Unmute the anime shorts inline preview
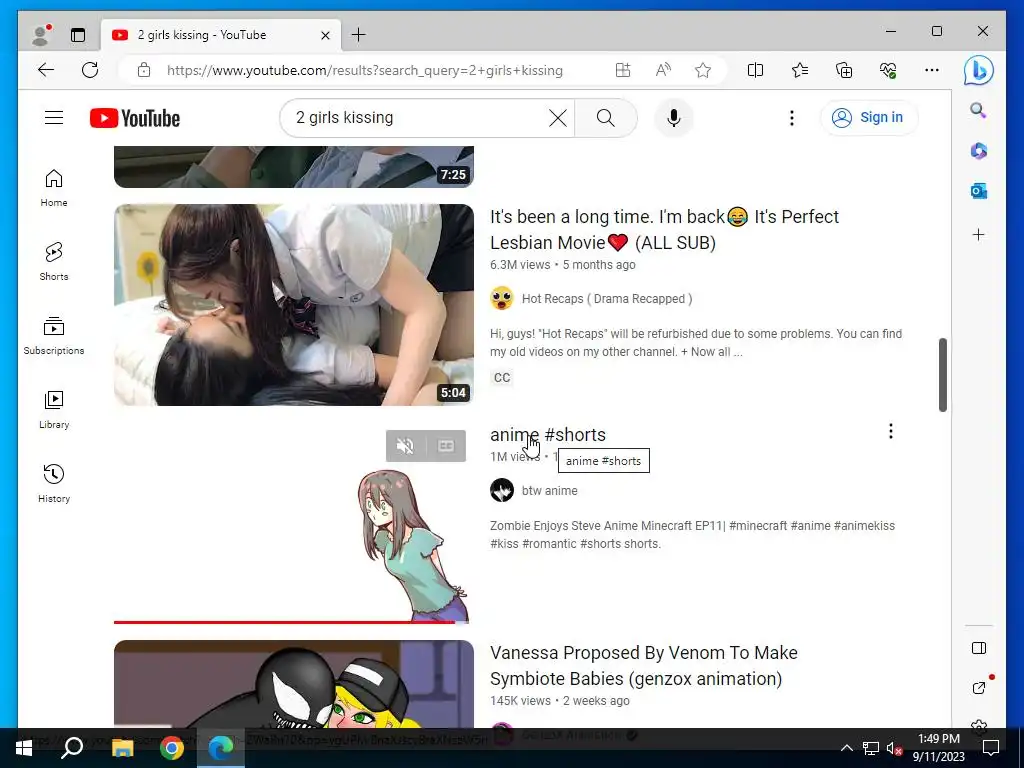 (405, 446)
